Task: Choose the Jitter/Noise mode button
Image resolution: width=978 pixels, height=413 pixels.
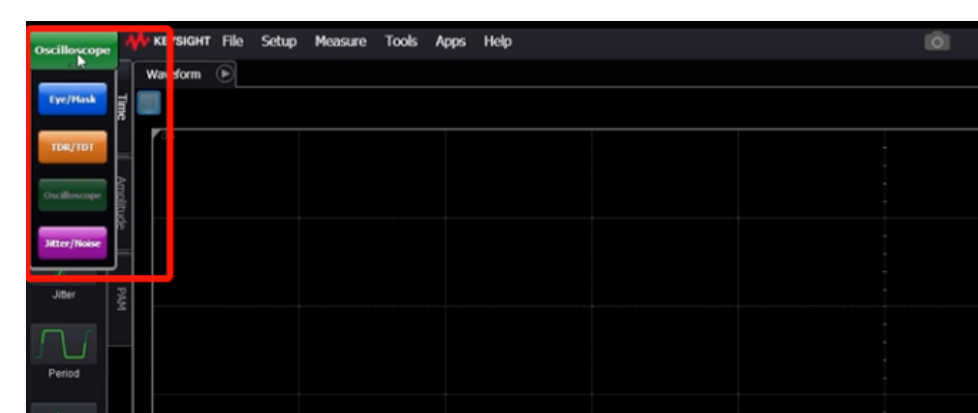Action: point(72,244)
